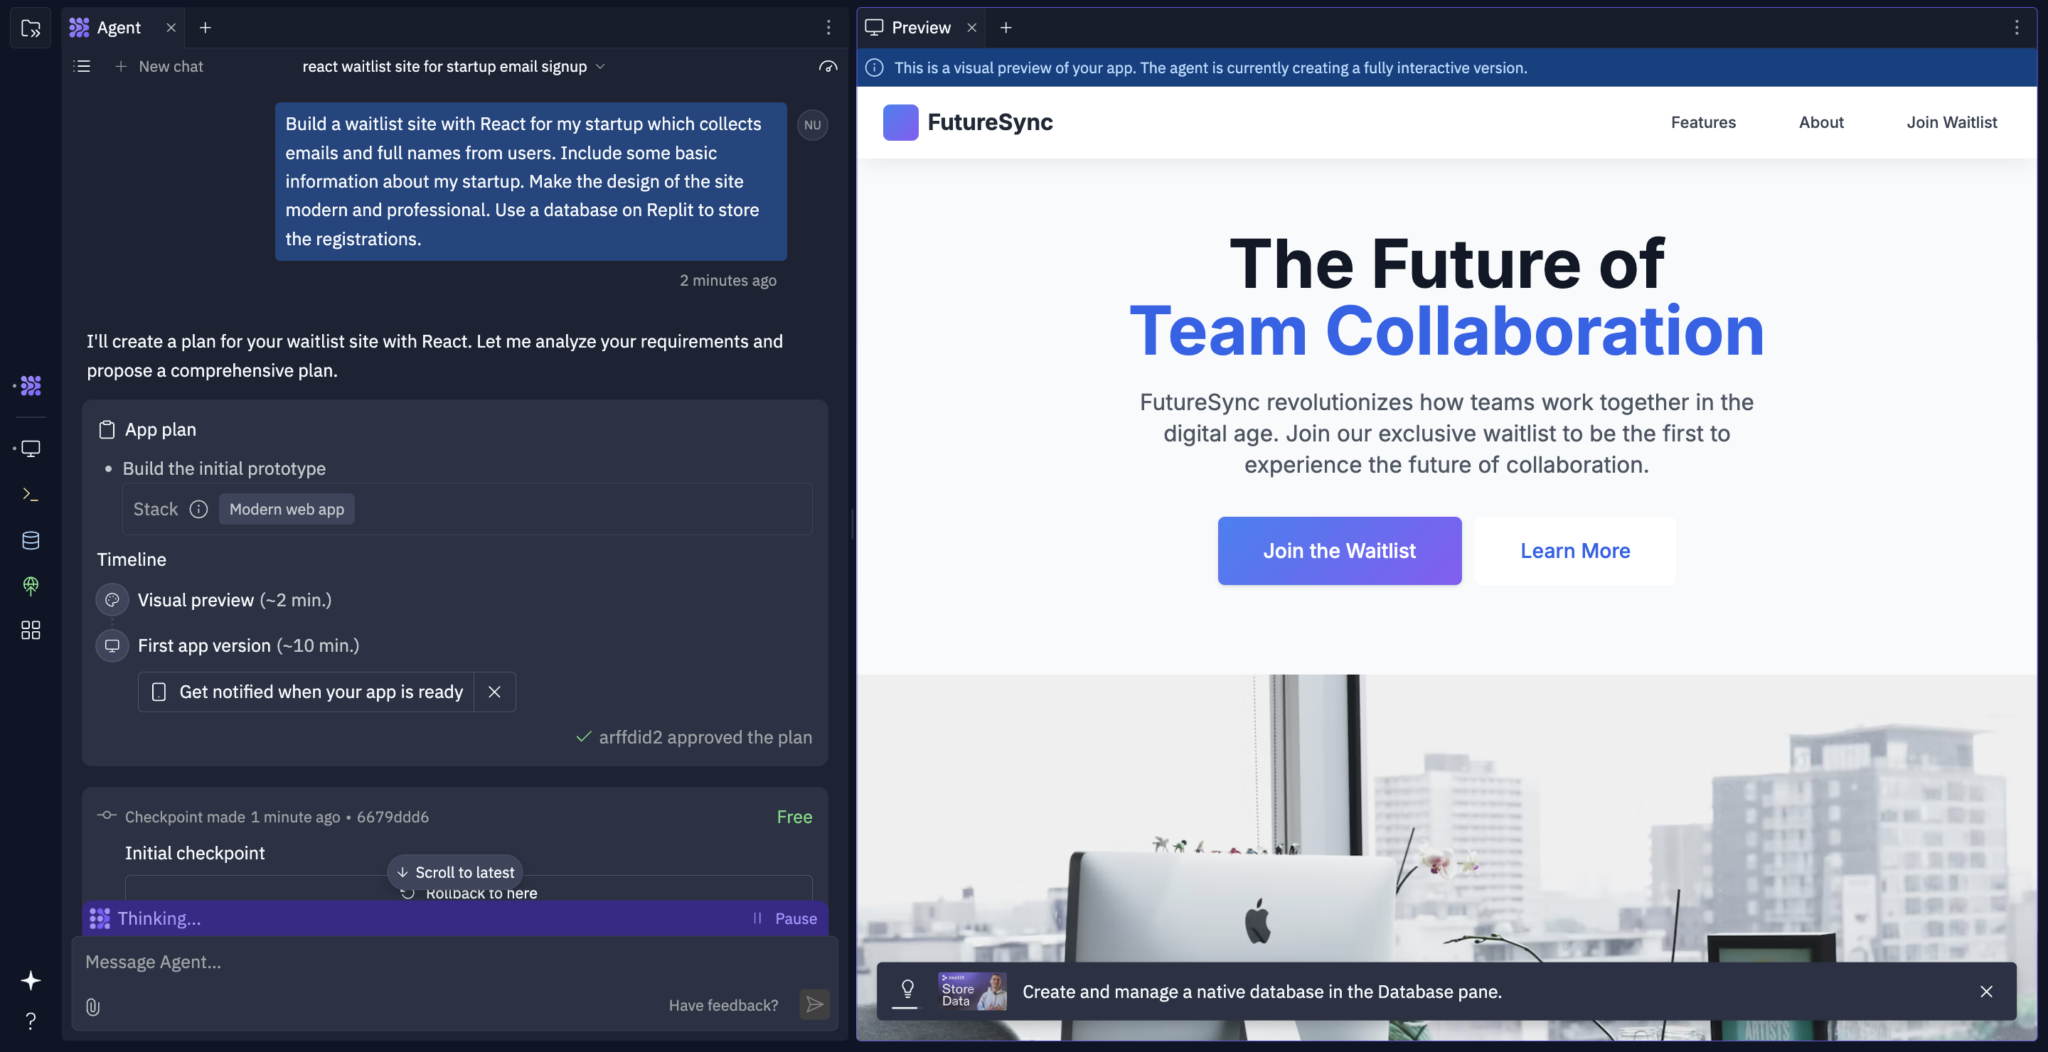2048x1052 pixels.
Task: Open the chat title dropdown for waitlist site
Action: coord(600,66)
